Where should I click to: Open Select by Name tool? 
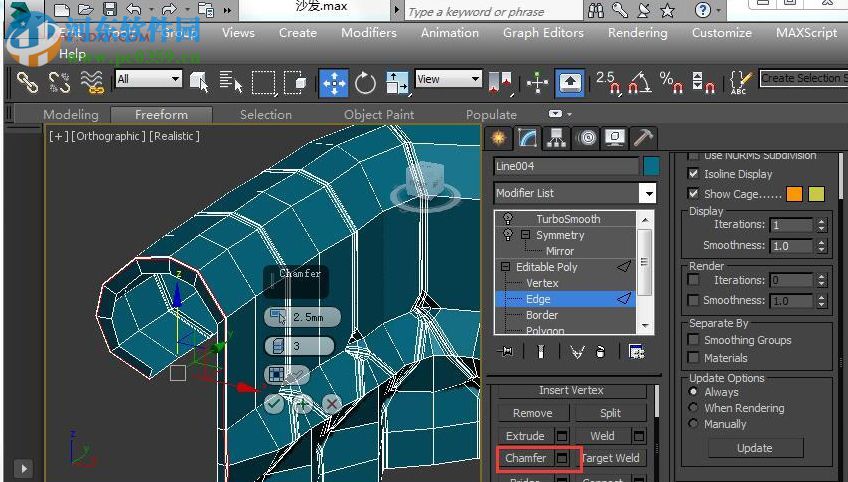click(231, 83)
